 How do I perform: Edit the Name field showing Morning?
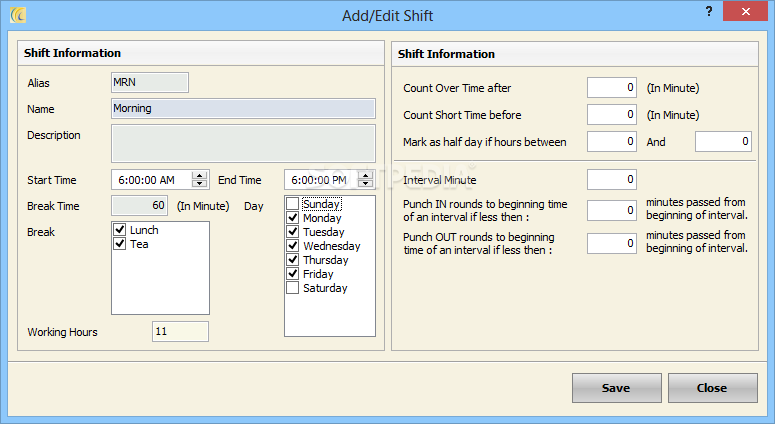point(243,109)
